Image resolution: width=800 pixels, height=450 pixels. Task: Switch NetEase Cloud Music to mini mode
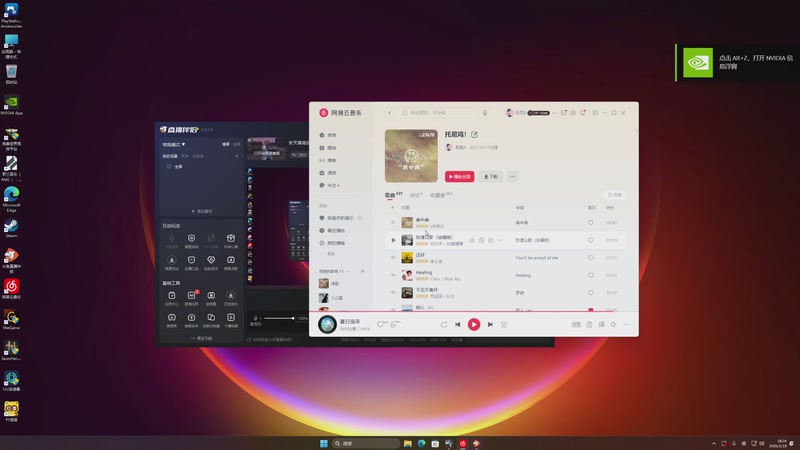click(595, 113)
